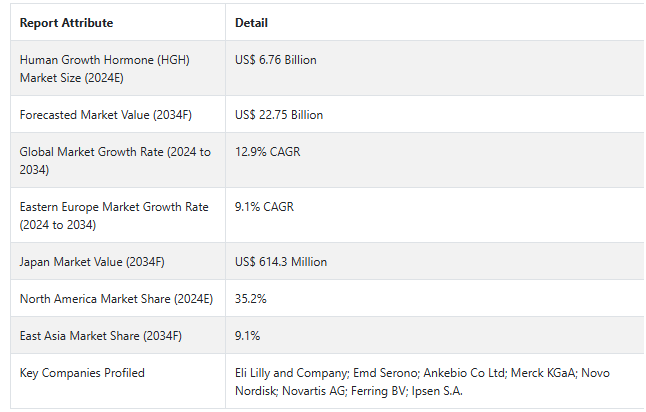The height and width of the screenshot is (412, 646).
Task: Select the Key Companies Profiled label
Action: tap(82, 373)
